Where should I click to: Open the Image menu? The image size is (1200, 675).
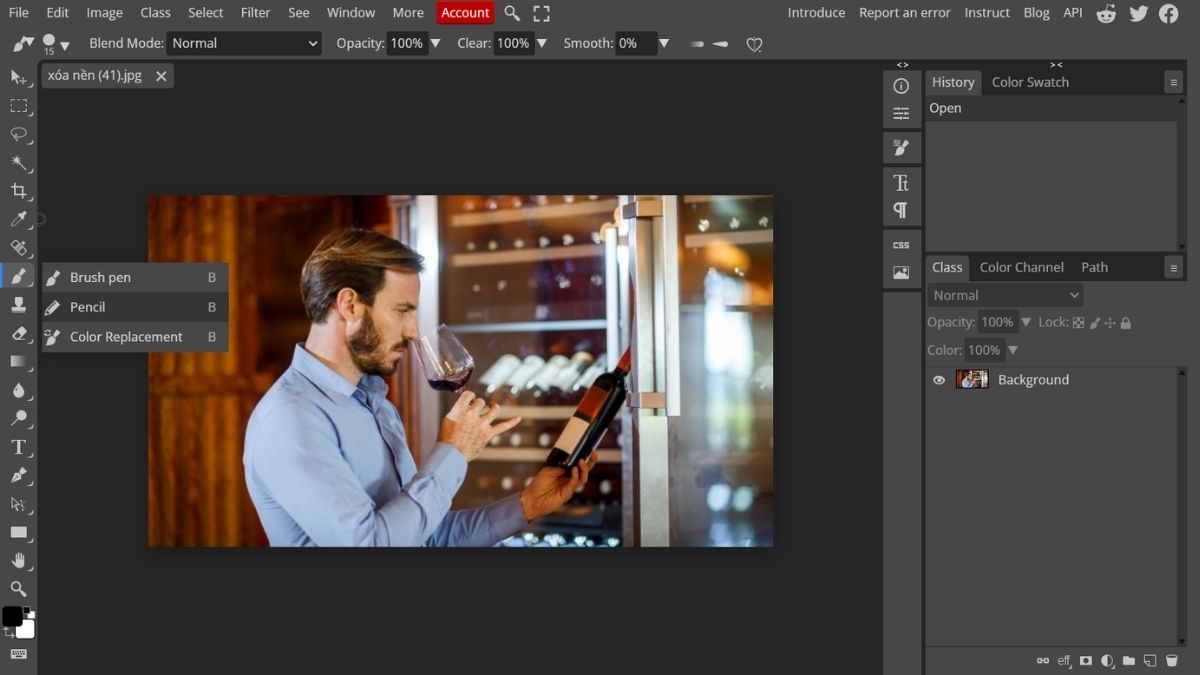[x=104, y=13]
